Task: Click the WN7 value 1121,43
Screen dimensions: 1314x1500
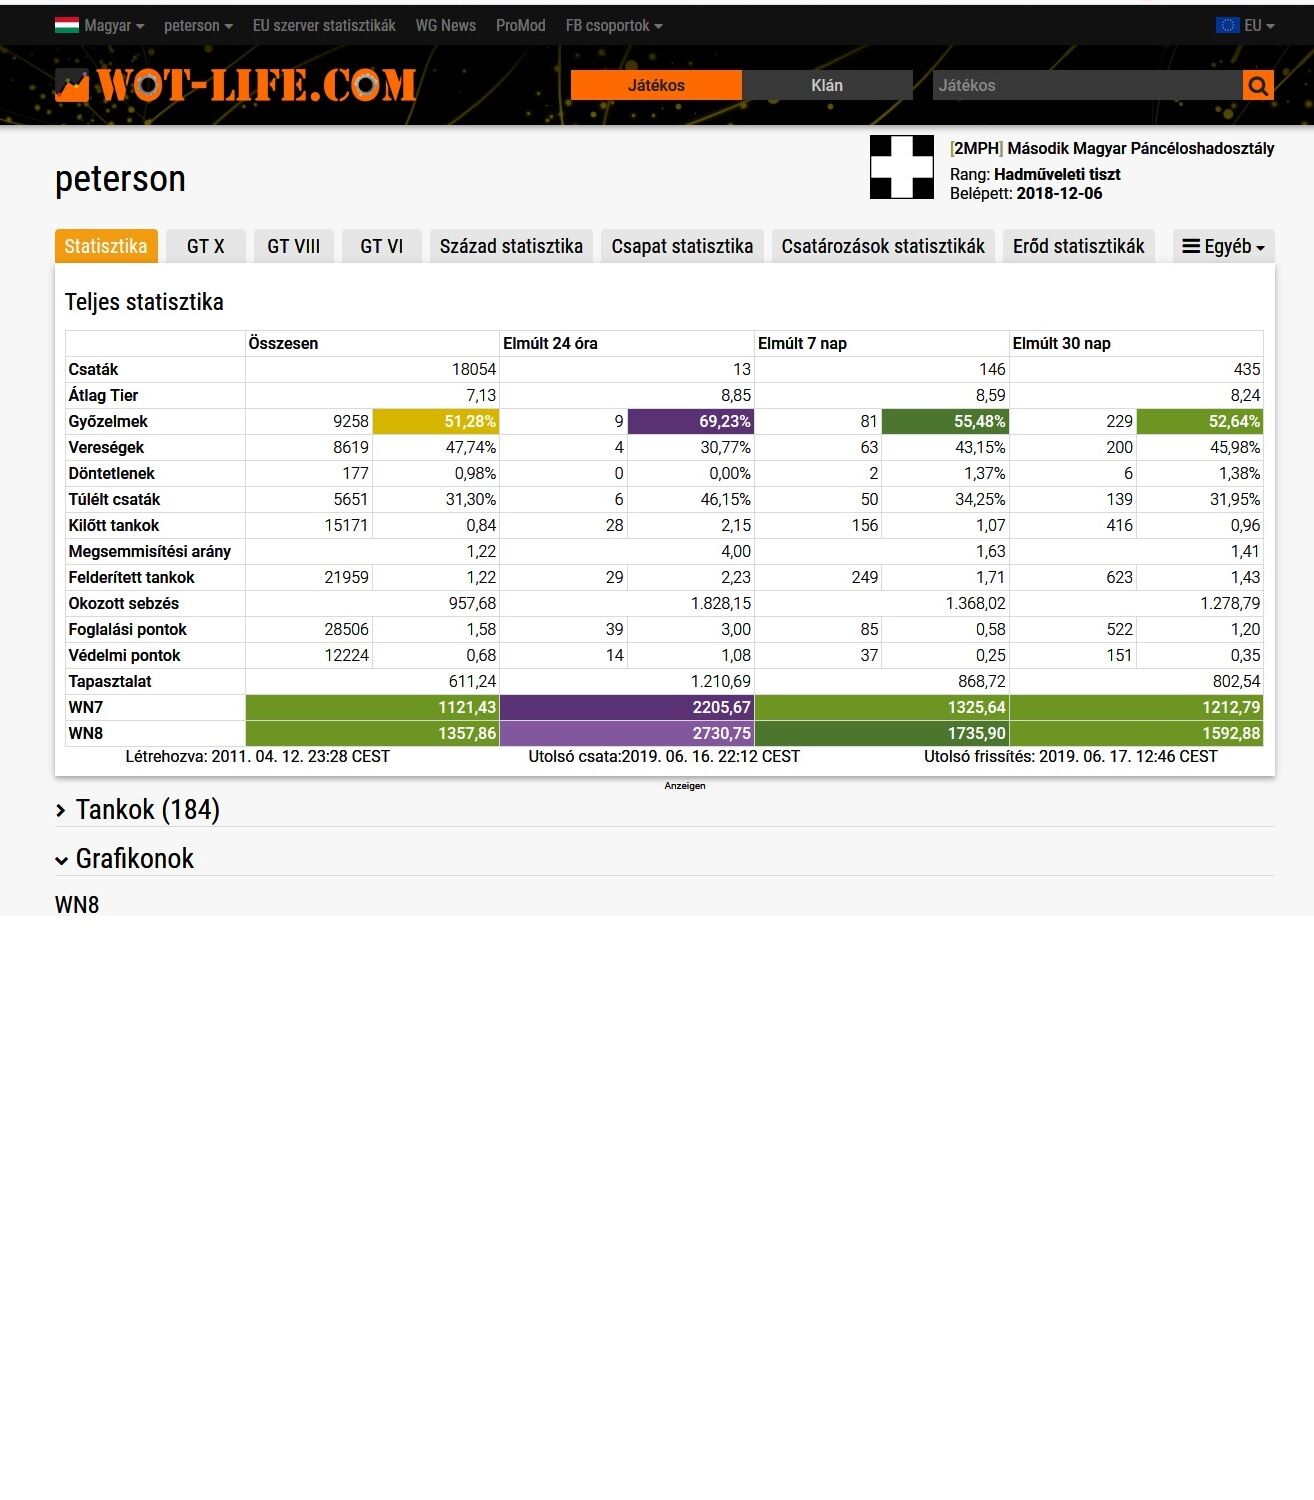Action: point(467,707)
